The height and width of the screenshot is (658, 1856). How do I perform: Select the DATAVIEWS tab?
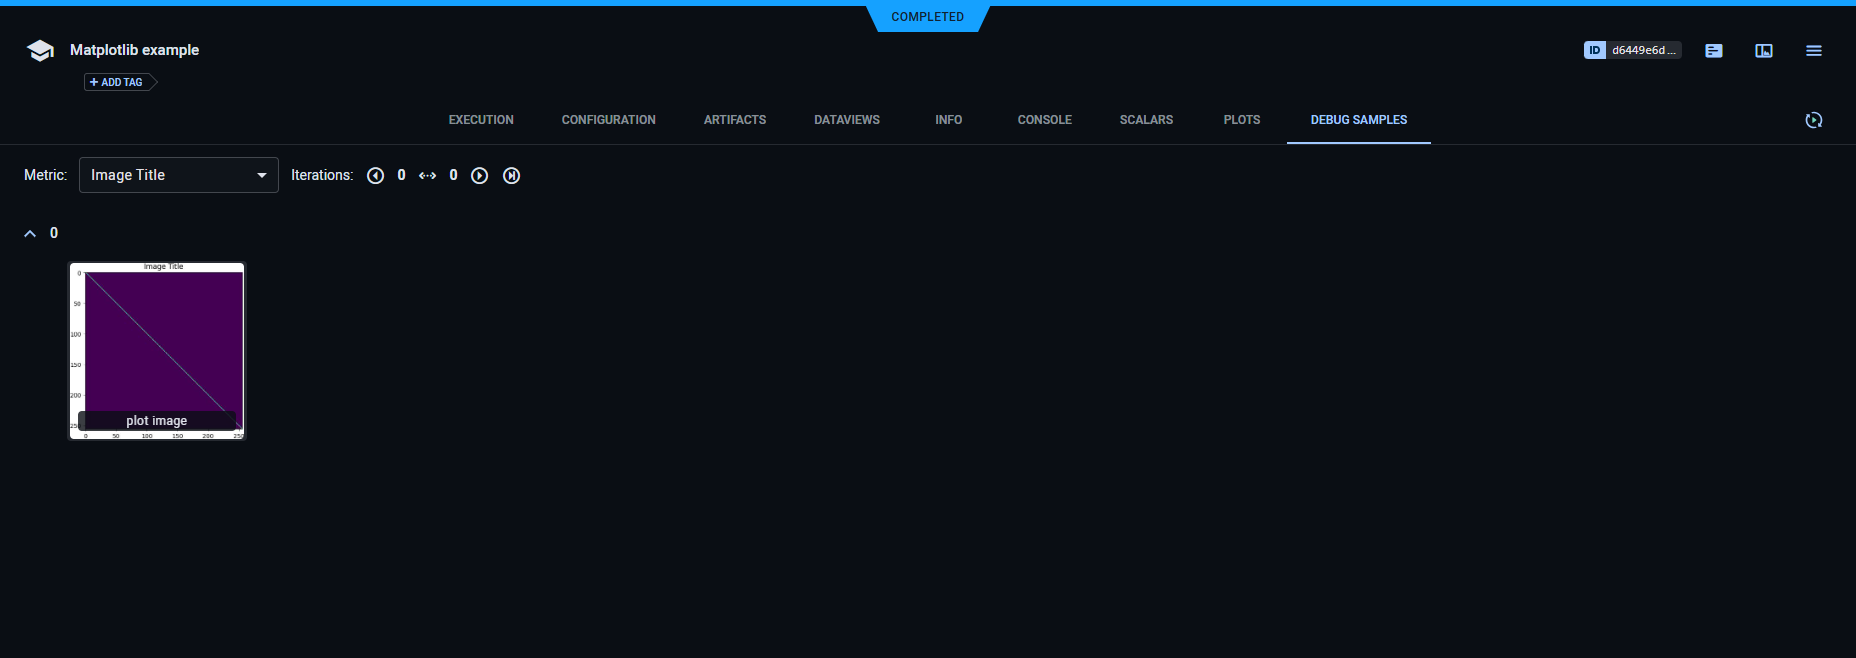[847, 120]
